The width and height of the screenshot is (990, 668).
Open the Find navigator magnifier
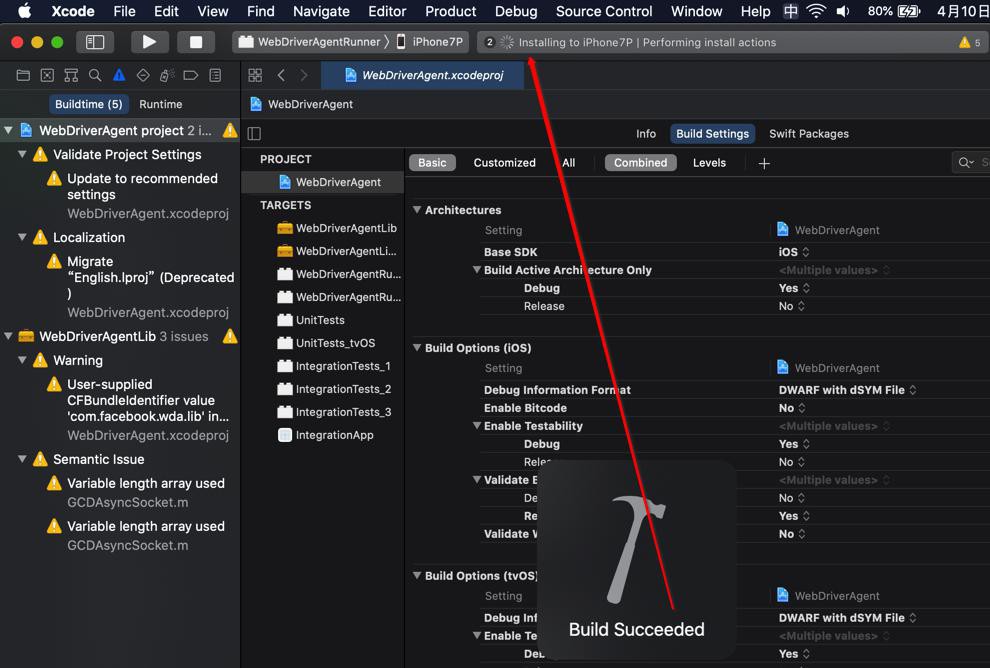[95, 76]
